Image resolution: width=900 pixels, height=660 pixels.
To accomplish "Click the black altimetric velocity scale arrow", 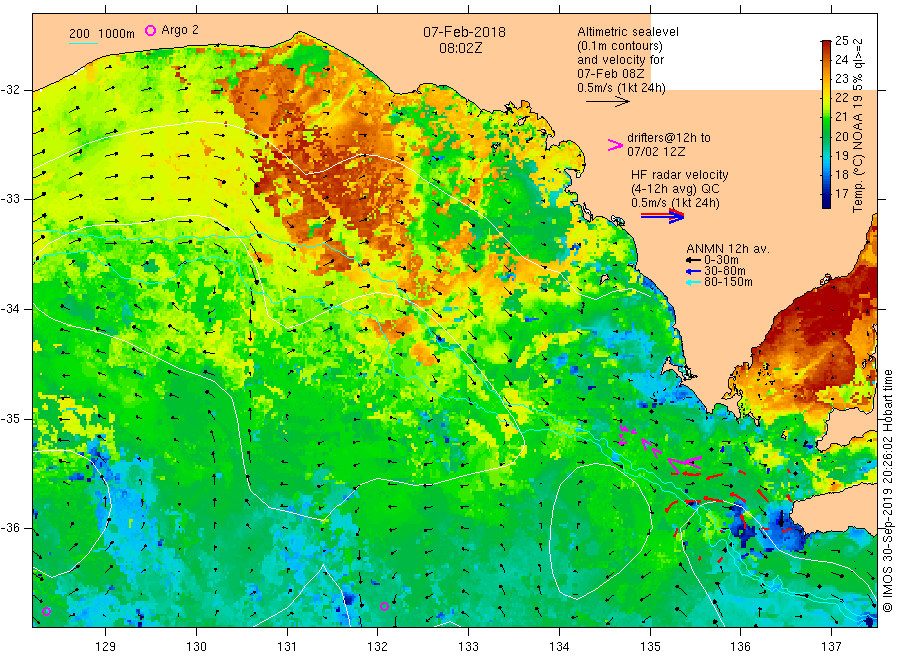I will tap(607, 102).
